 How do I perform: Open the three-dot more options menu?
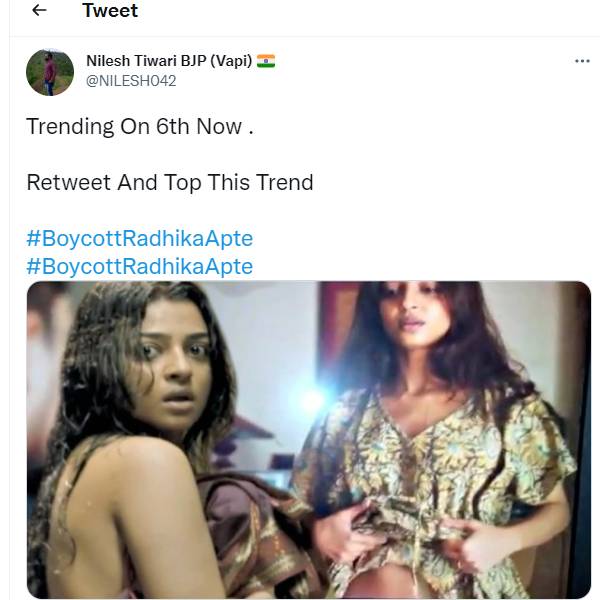(x=582, y=61)
